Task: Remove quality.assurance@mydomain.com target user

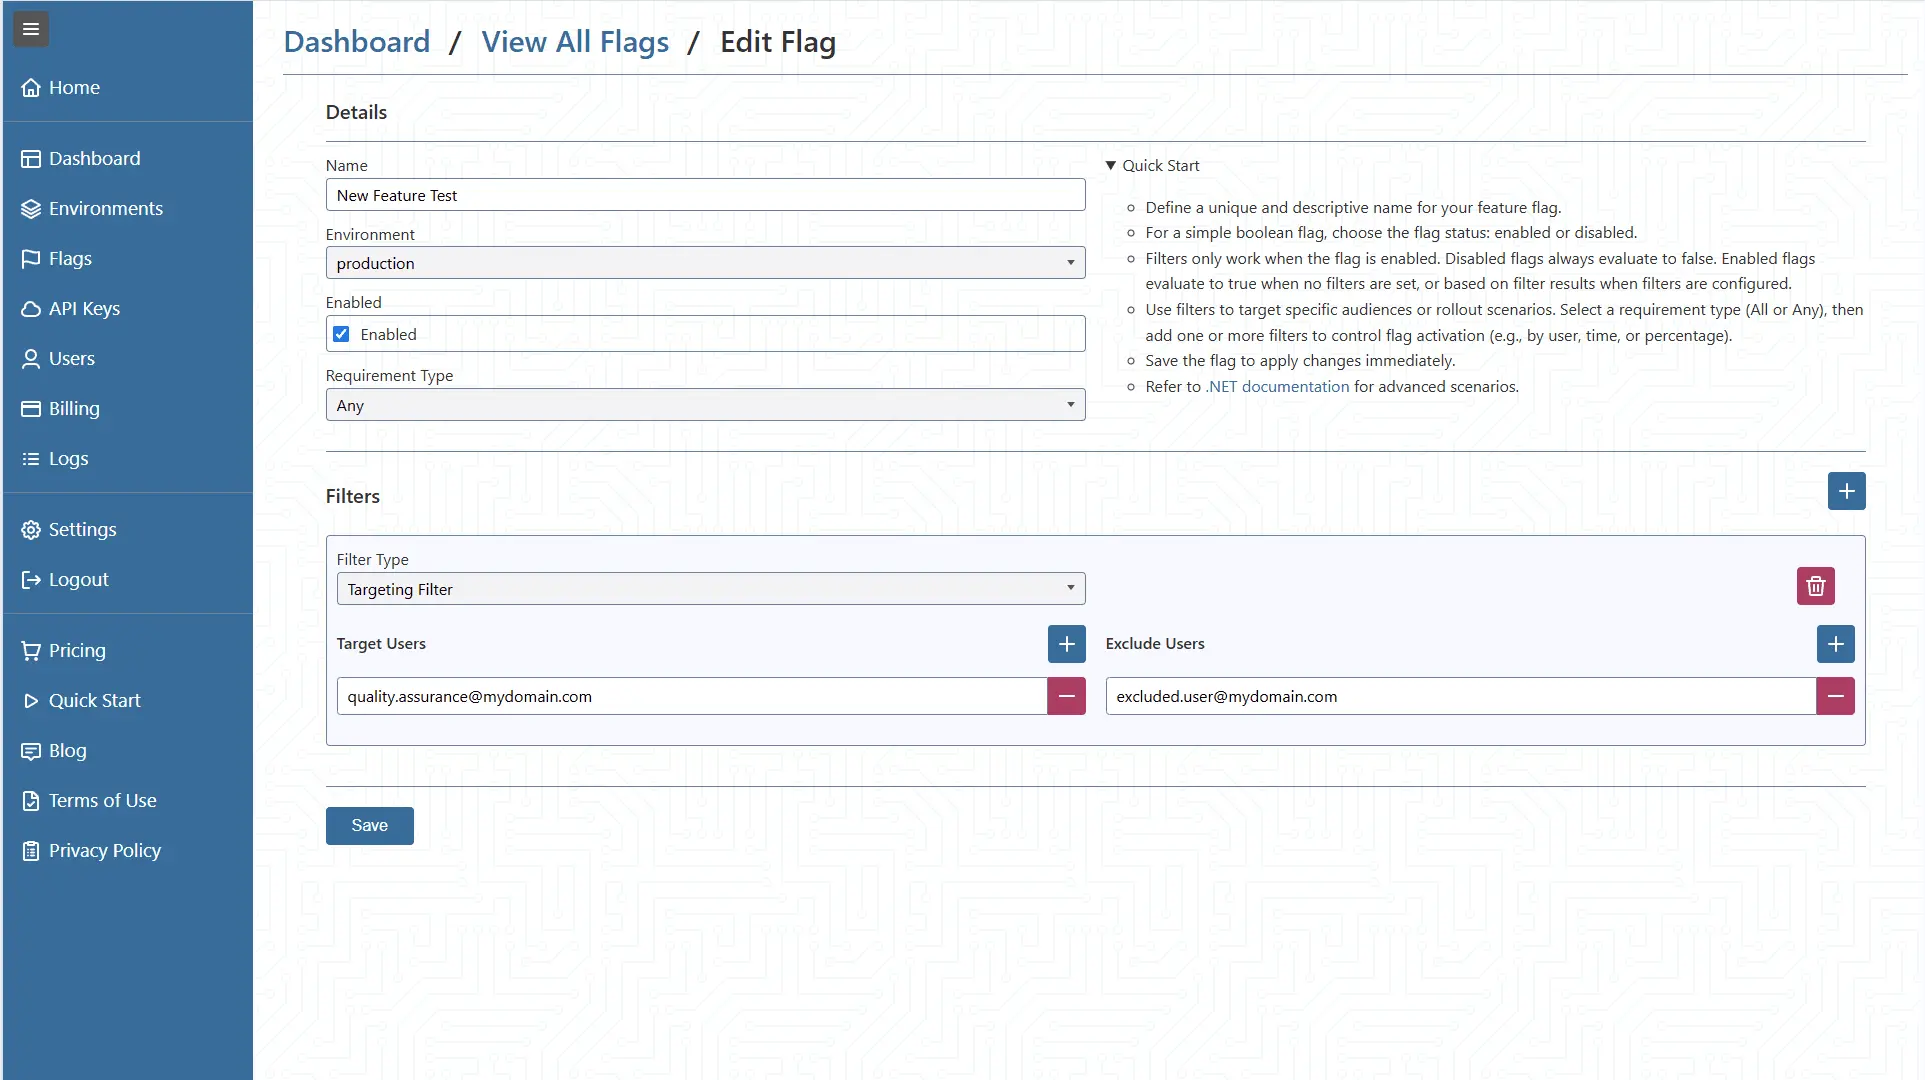Action: 1066,696
